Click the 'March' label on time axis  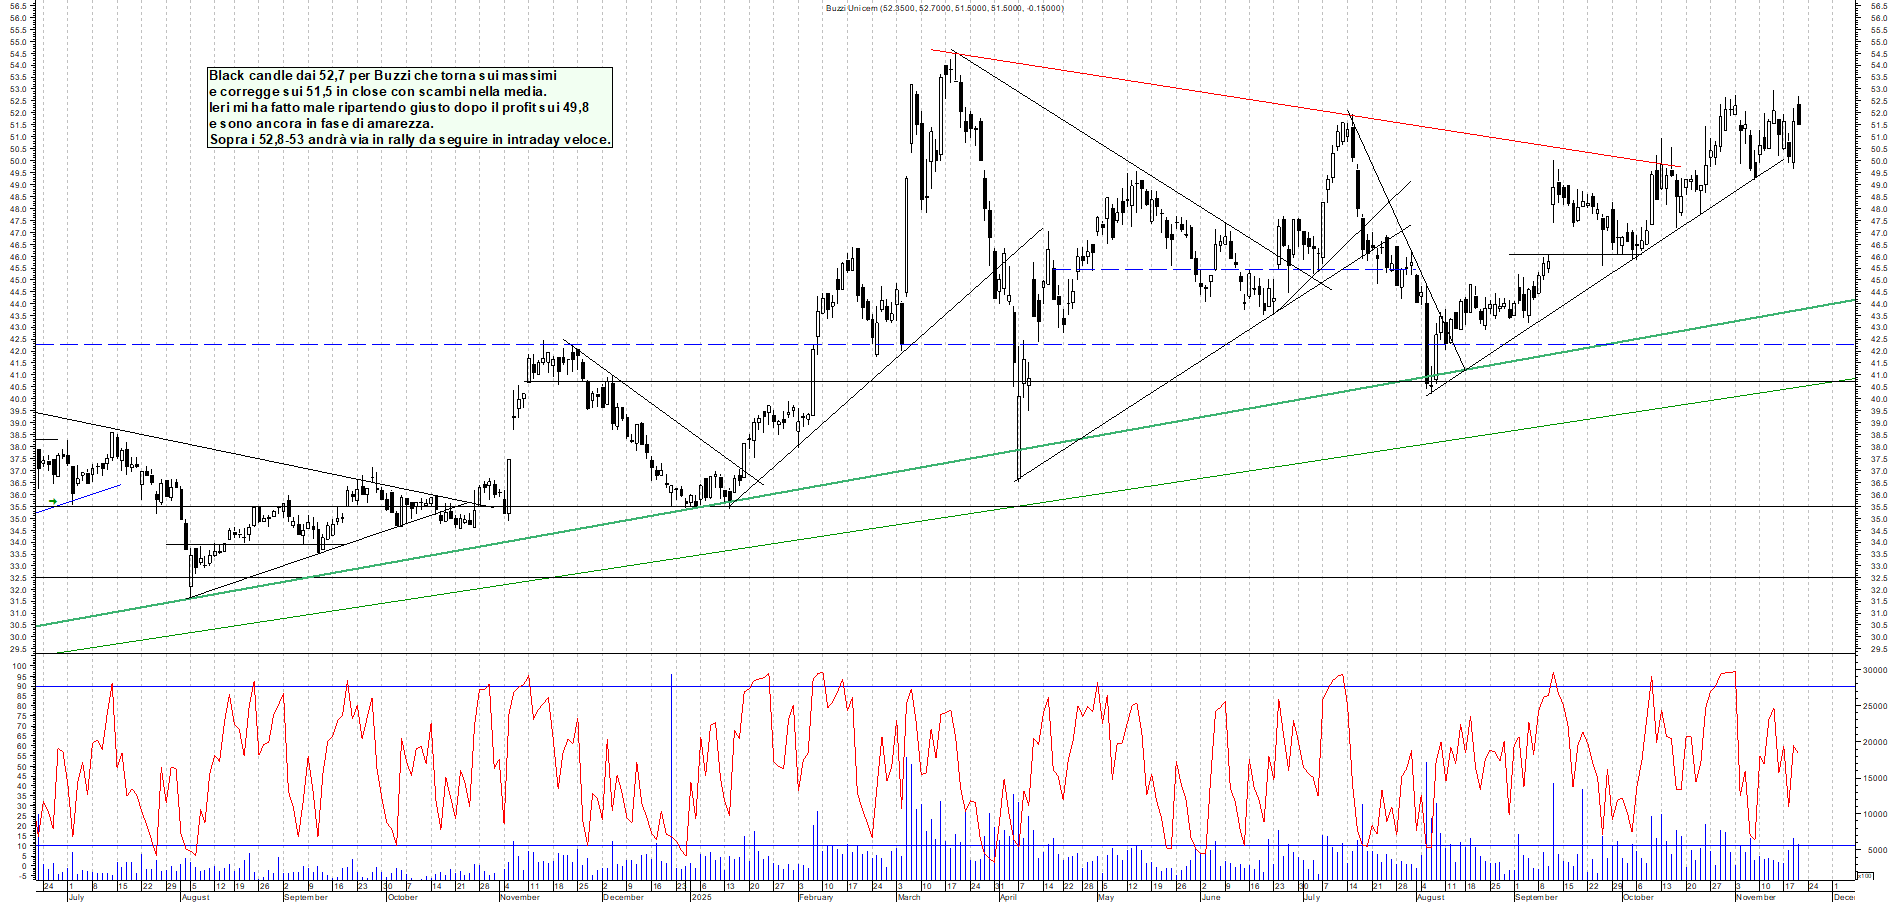tap(908, 897)
